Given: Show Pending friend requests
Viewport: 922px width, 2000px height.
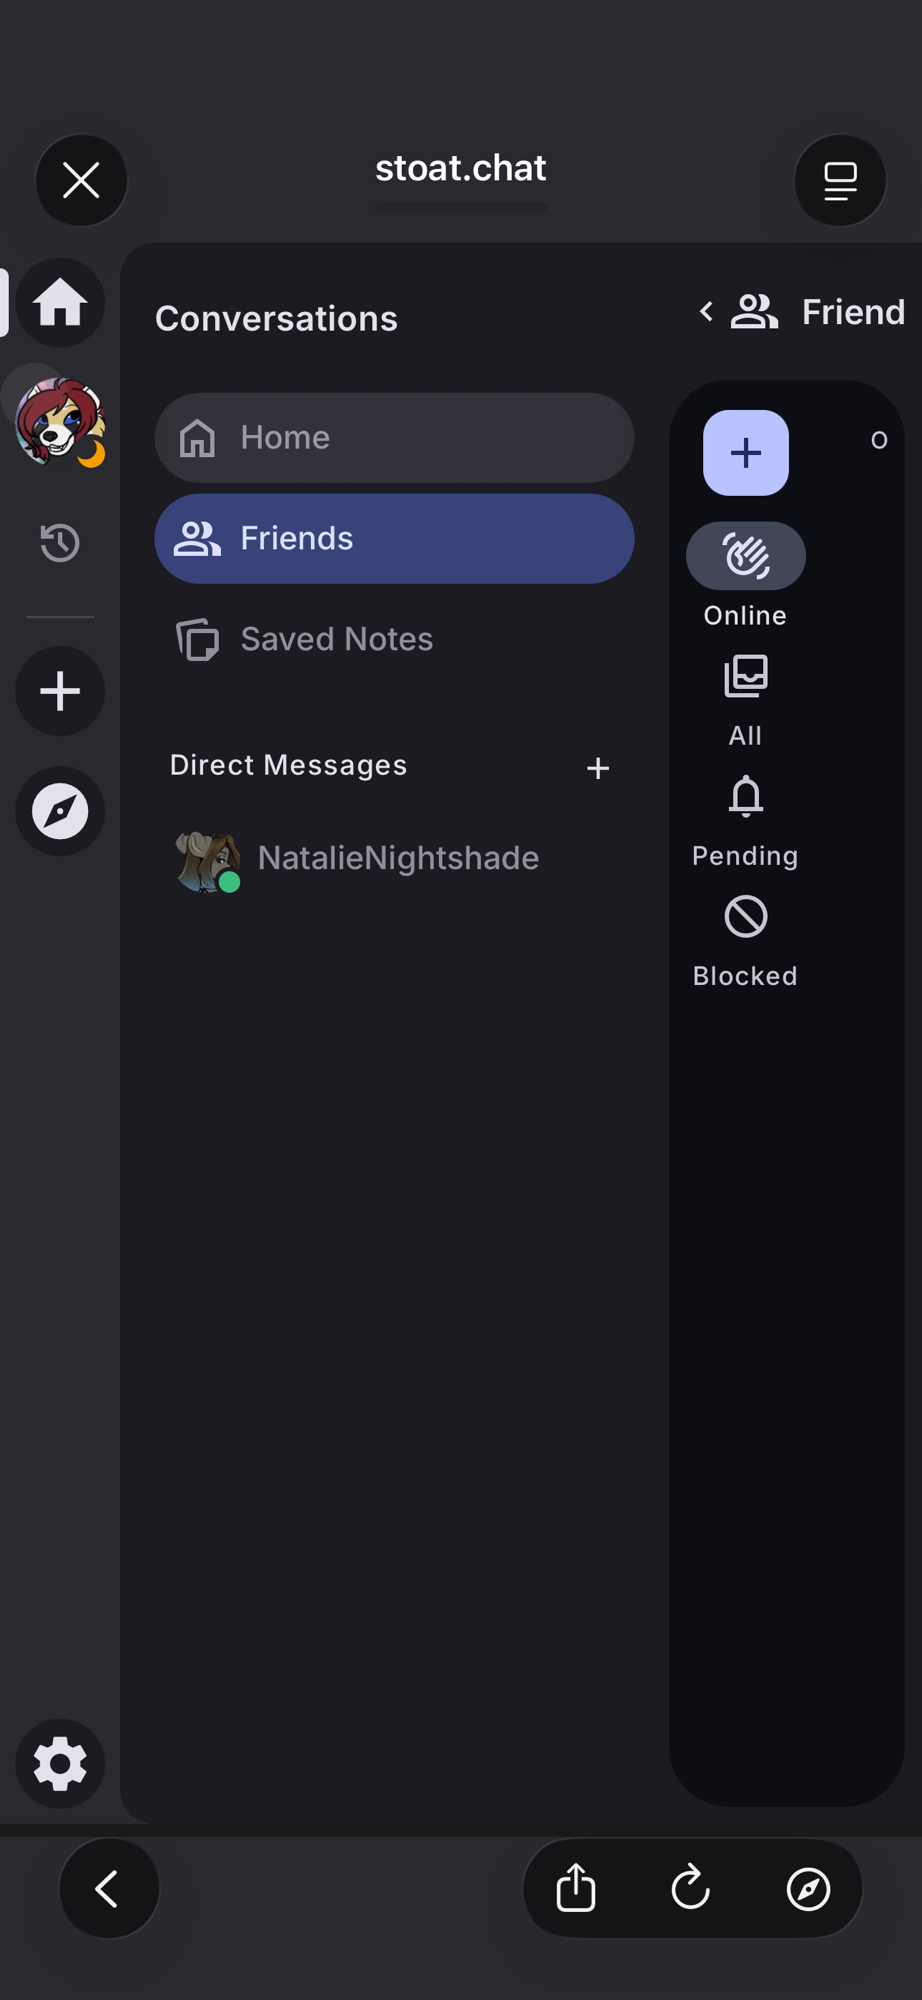Looking at the screenshot, I should [745, 820].
